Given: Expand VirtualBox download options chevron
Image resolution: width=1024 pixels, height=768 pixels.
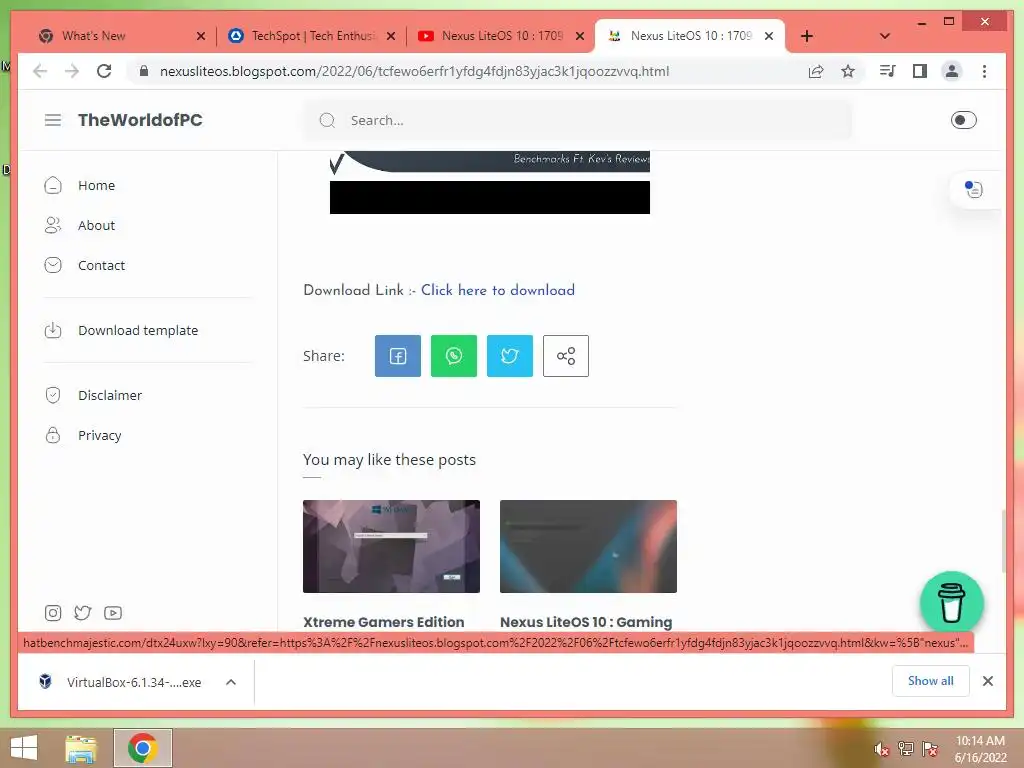Looking at the screenshot, I should (x=231, y=682).
